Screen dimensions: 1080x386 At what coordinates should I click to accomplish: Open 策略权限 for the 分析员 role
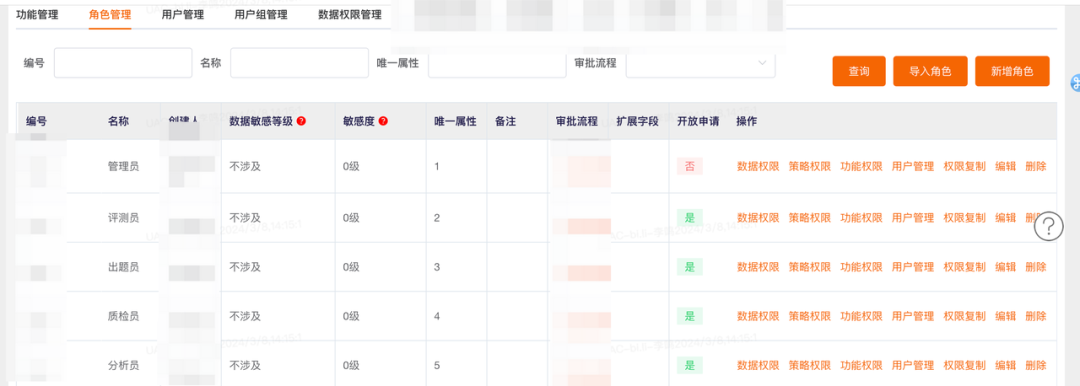[810, 365]
